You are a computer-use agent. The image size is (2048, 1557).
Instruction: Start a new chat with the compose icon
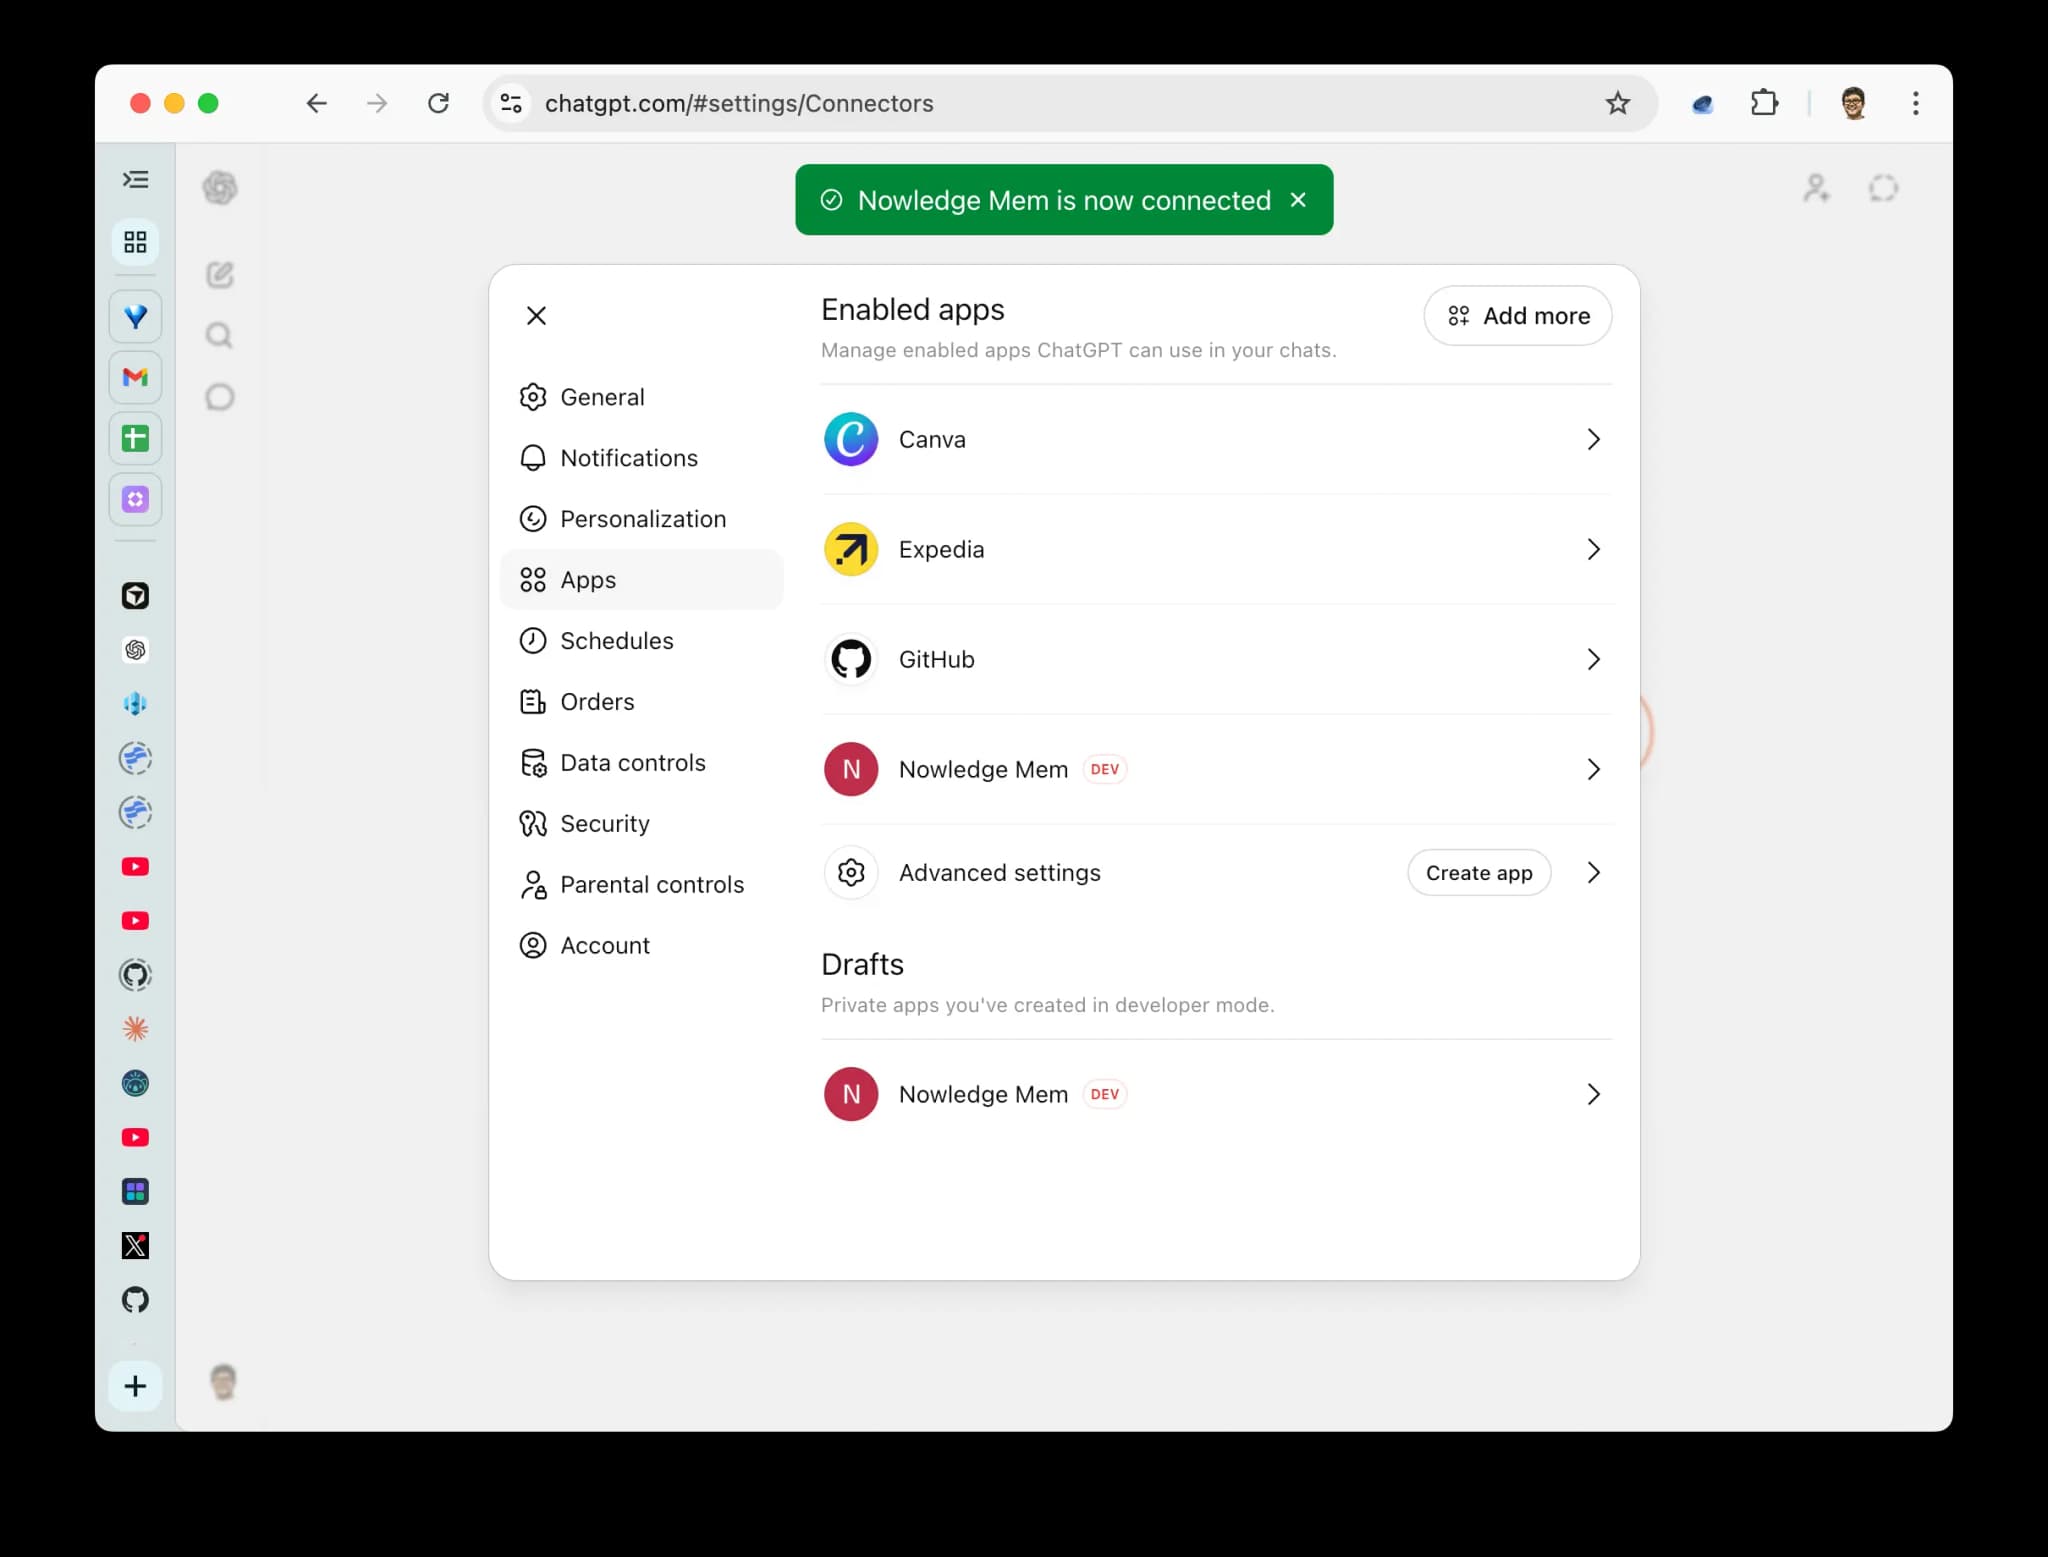coord(220,275)
